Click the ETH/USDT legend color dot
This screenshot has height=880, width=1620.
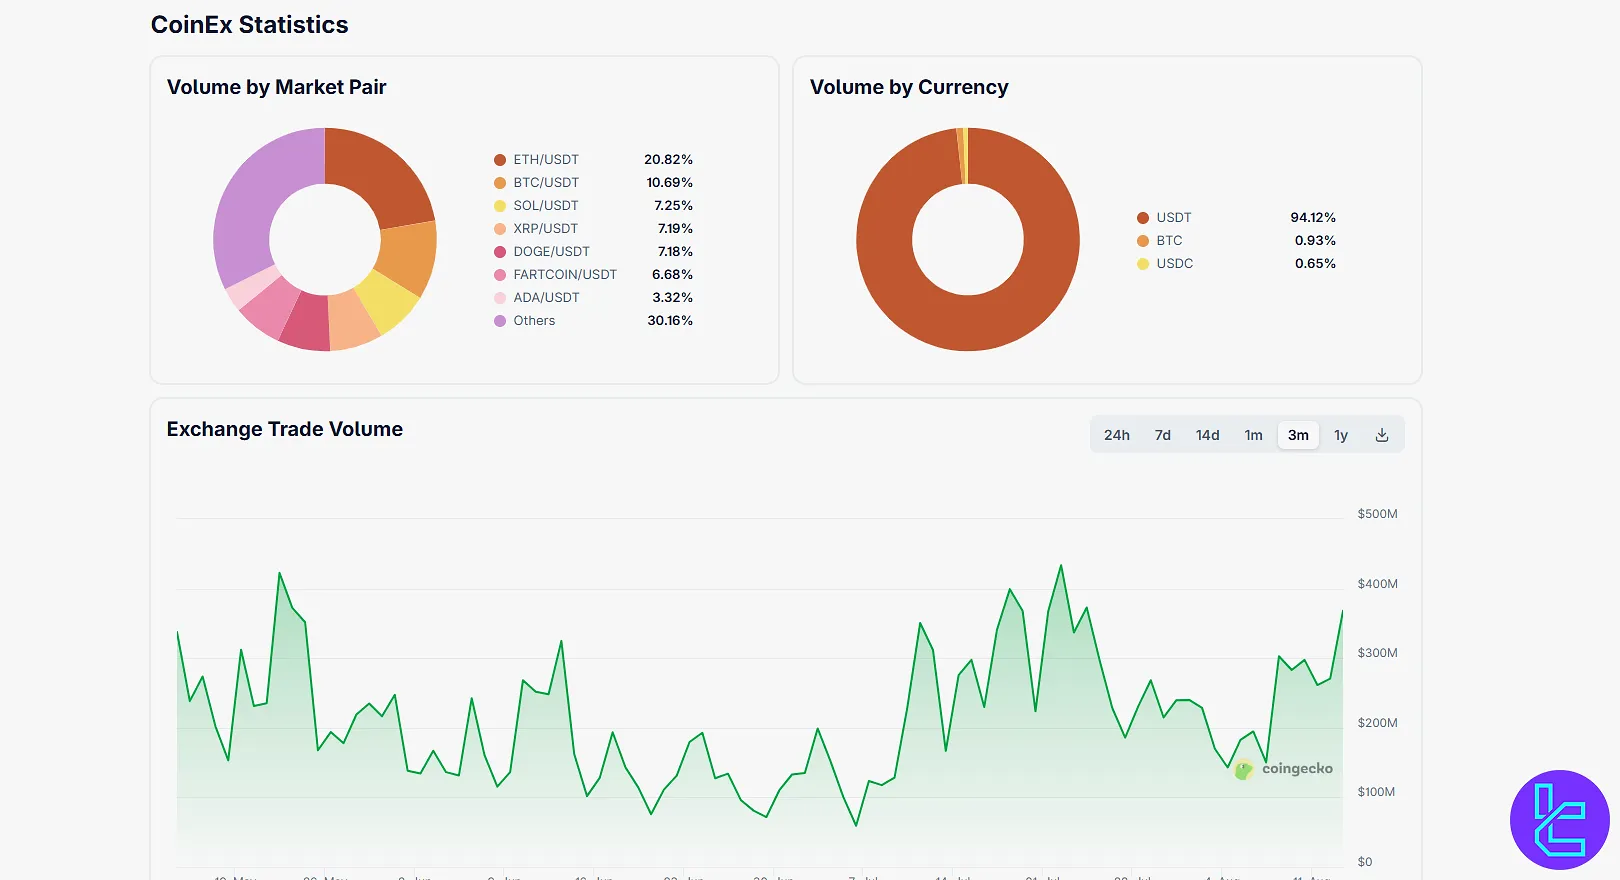(x=500, y=160)
